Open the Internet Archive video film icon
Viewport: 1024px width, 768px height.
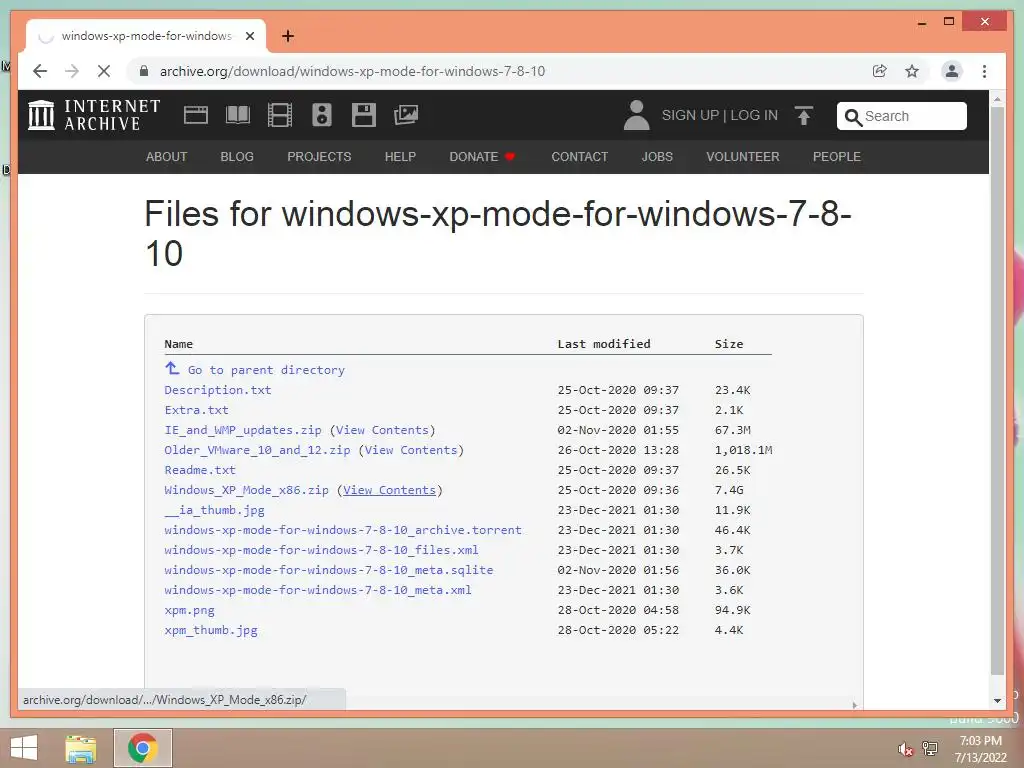pyautogui.click(x=280, y=115)
